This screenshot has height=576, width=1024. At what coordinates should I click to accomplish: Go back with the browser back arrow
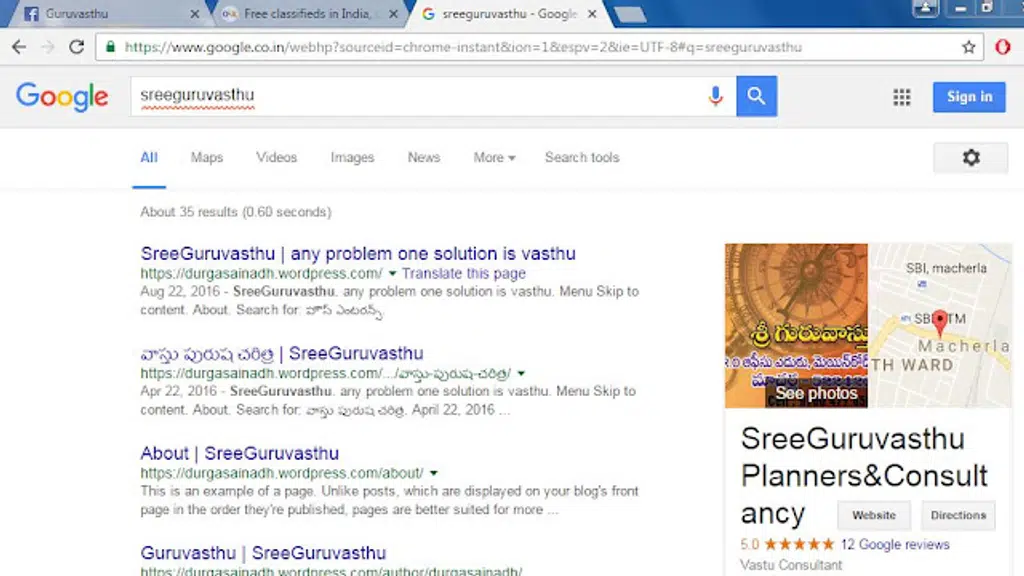pyautogui.click(x=19, y=47)
